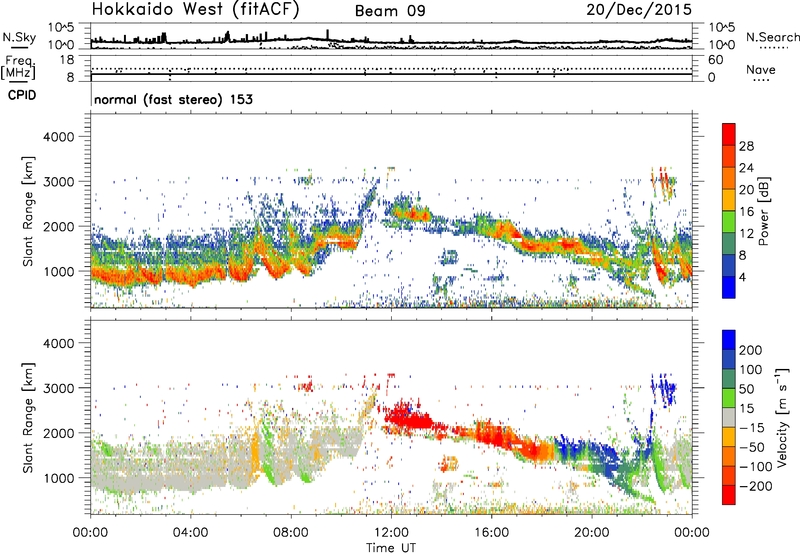Click the date '20/Dec/2015'
This screenshot has width=800, height=554.
[639, 9]
